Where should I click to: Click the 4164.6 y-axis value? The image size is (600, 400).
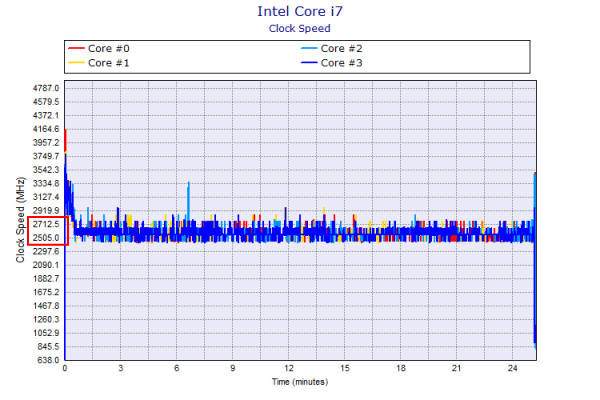coord(46,129)
